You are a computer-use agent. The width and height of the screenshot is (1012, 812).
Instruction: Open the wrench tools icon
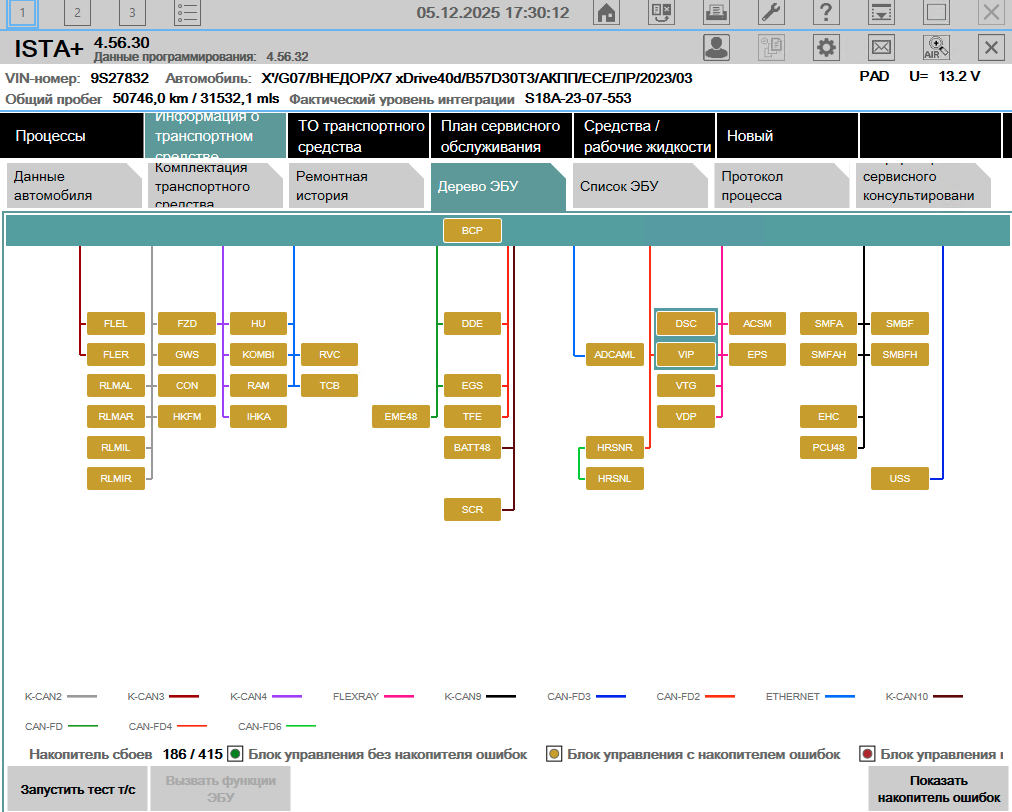point(772,13)
